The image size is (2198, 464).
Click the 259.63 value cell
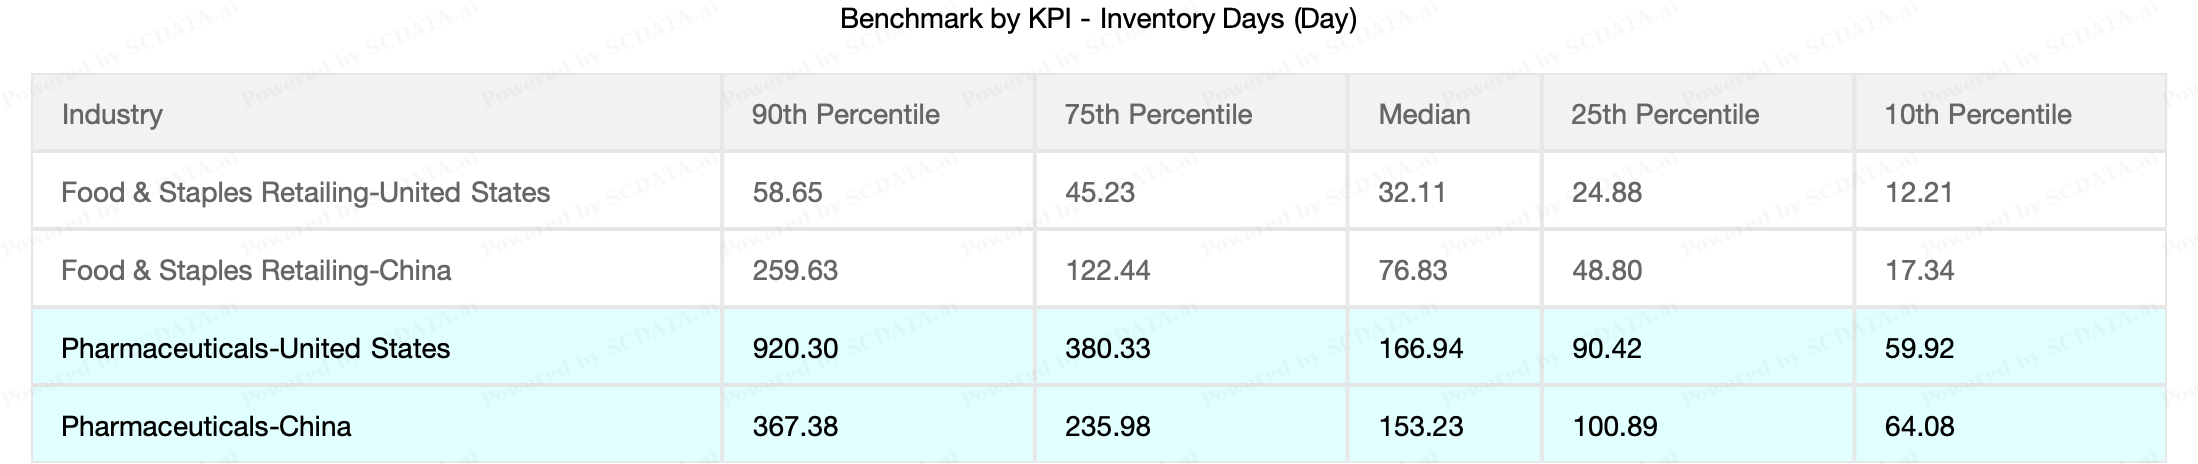click(x=795, y=270)
